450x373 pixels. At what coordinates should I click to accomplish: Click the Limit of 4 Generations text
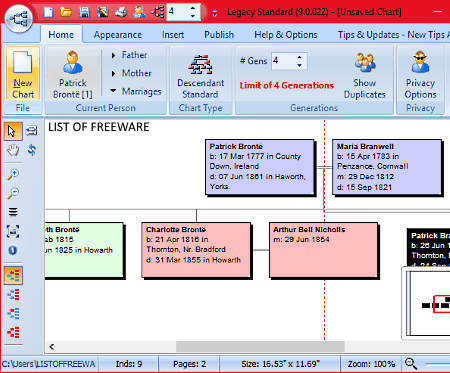287,86
